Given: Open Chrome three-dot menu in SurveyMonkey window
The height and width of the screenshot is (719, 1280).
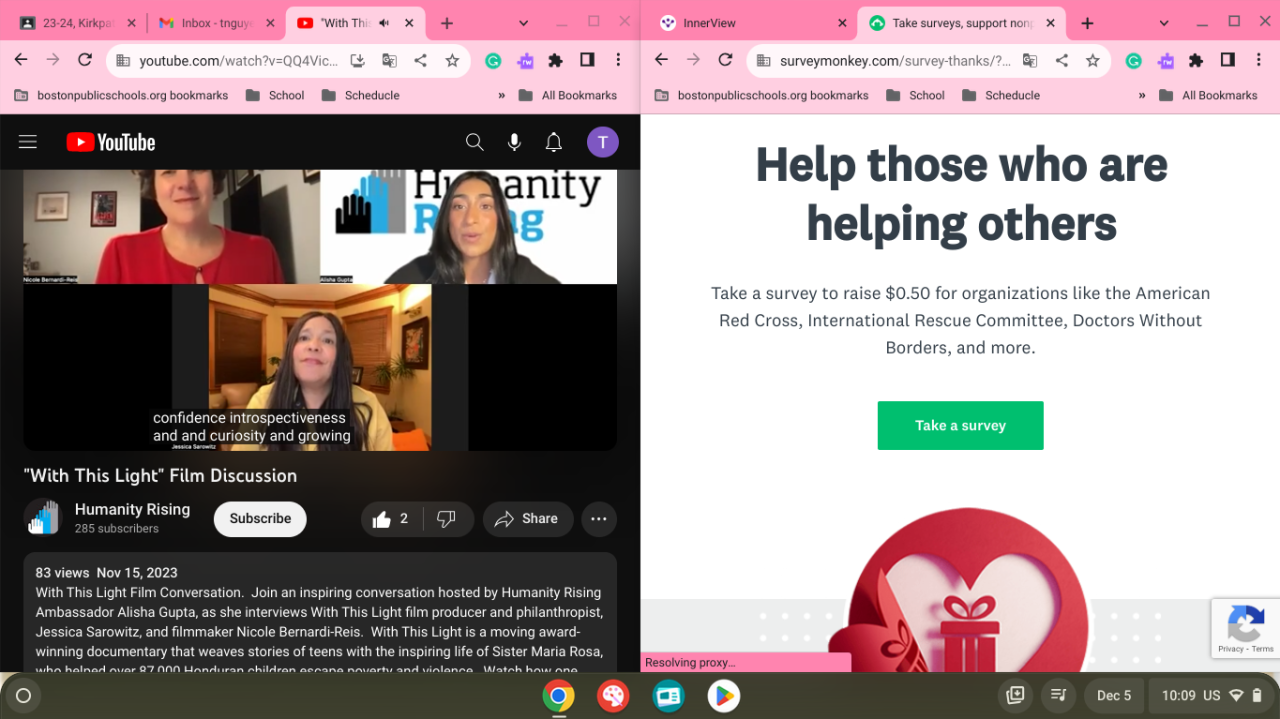Looking at the screenshot, I should click(1259, 61).
